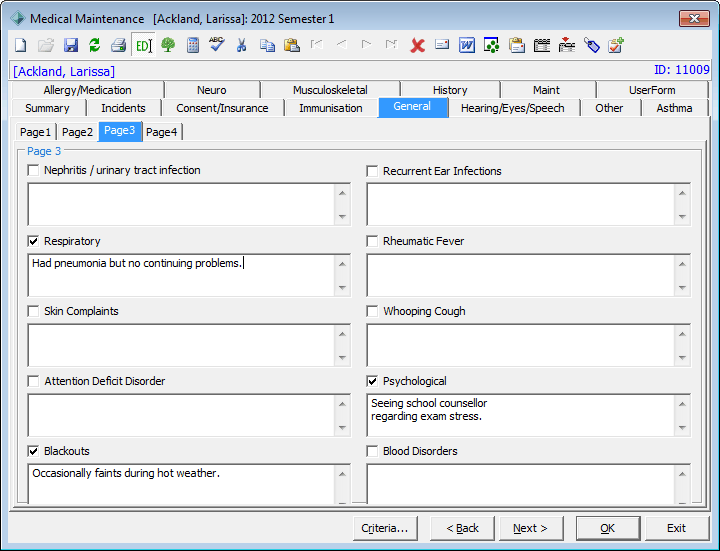The height and width of the screenshot is (551, 720).
Task: Click the Criteria... button
Action: [x=385, y=528]
